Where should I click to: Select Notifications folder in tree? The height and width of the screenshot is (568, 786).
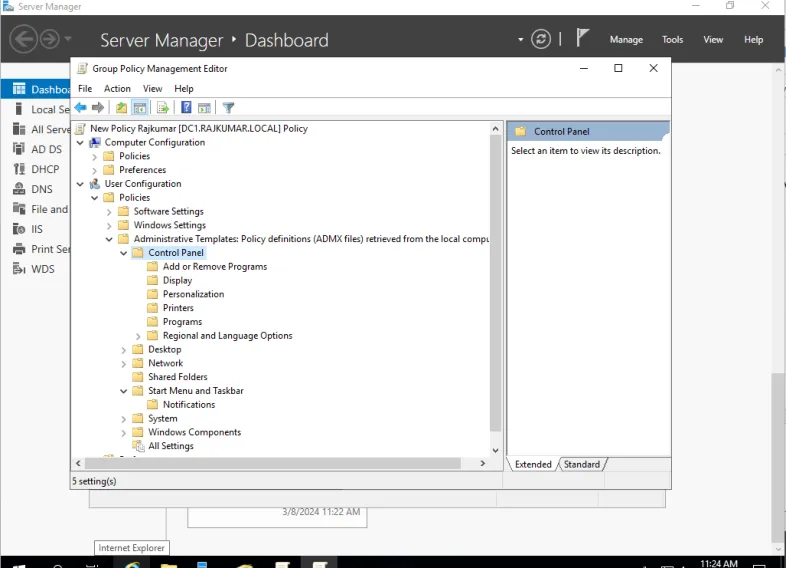pos(188,405)
